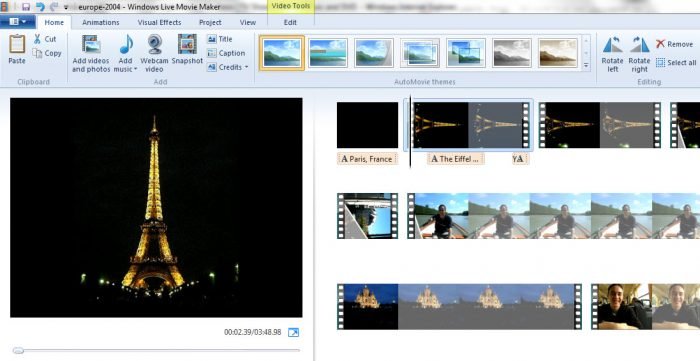Cut the selected clip
700x361 pixels.
tap(44, 39)
